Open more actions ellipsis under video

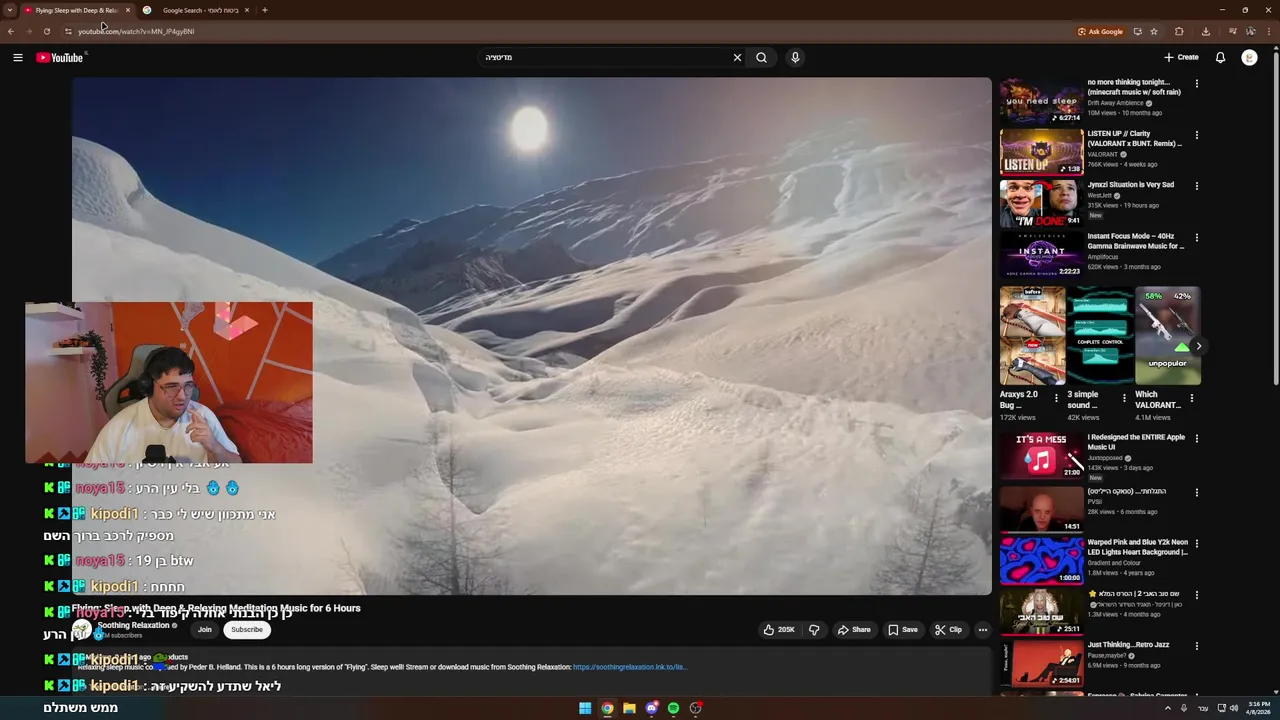983,630
